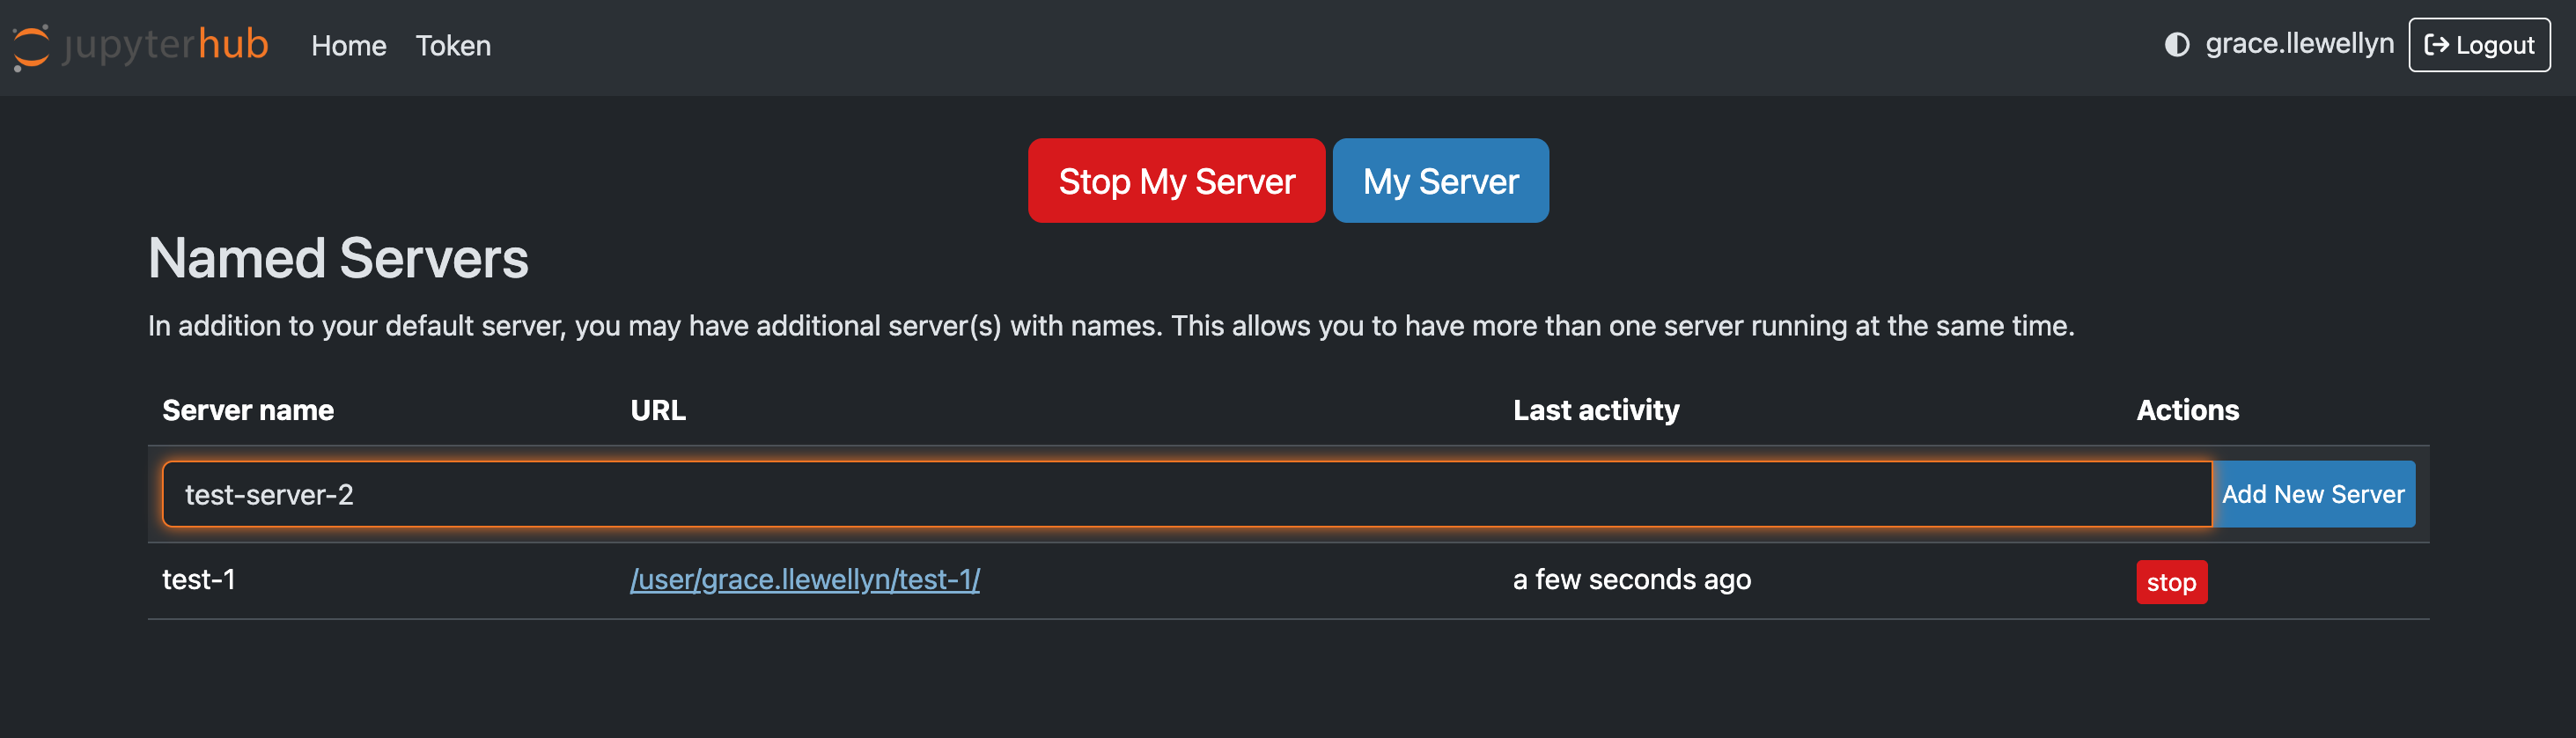The image size is (2576, 738).
Task: Click the grace.llewellyn username
Action: [x=2299, y=44]
